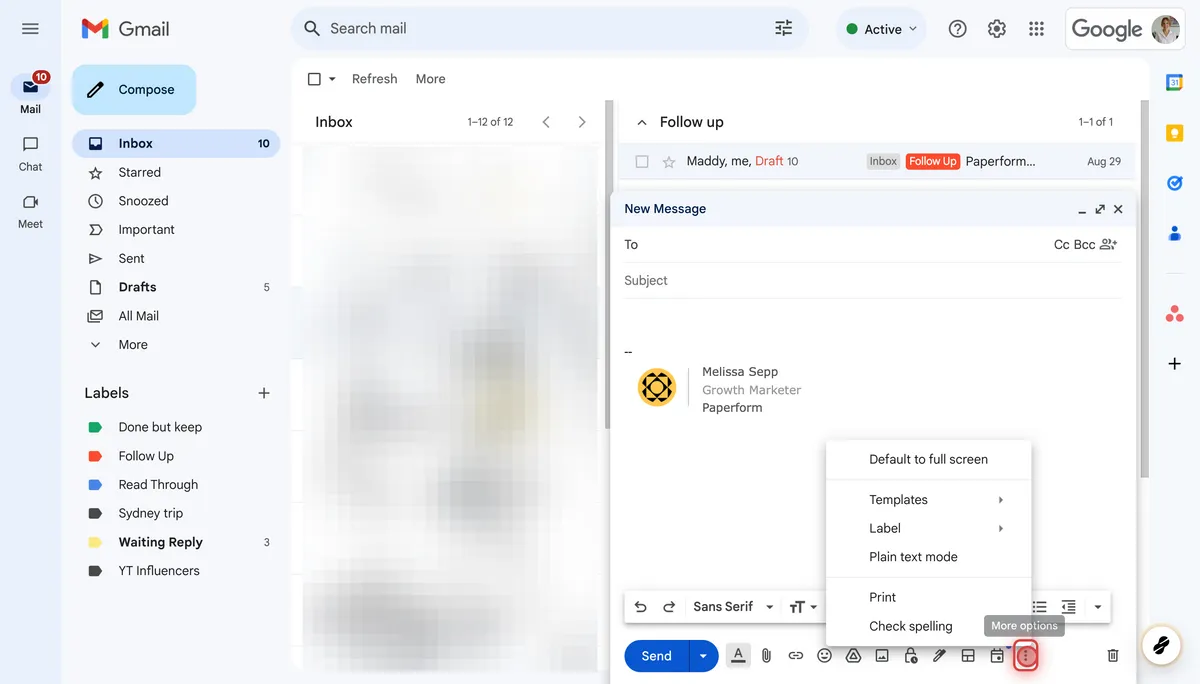Click More next to Refresh

tap(431, 79)
